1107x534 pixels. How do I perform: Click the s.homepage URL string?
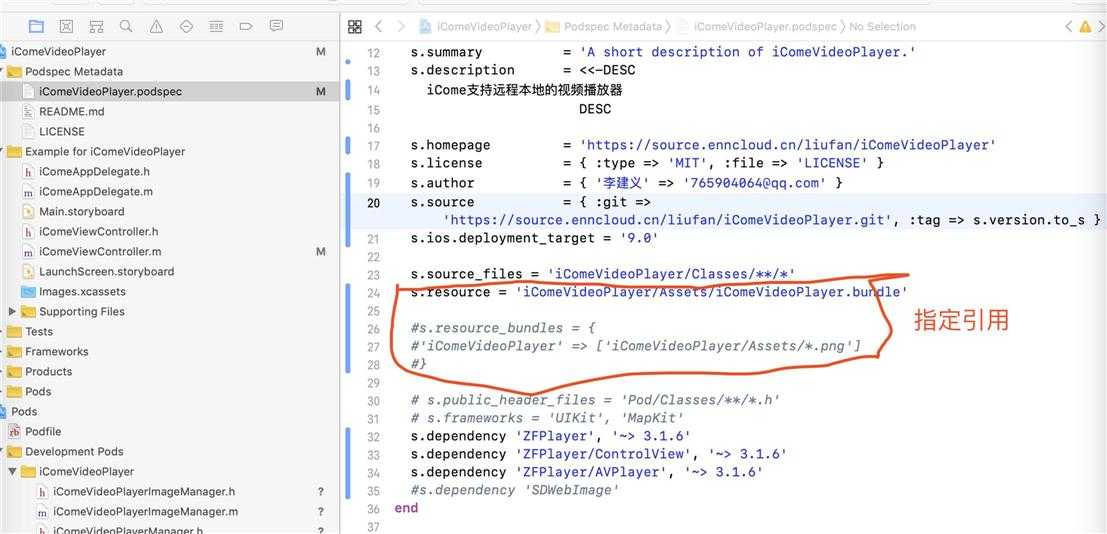(x=788, y=145)
